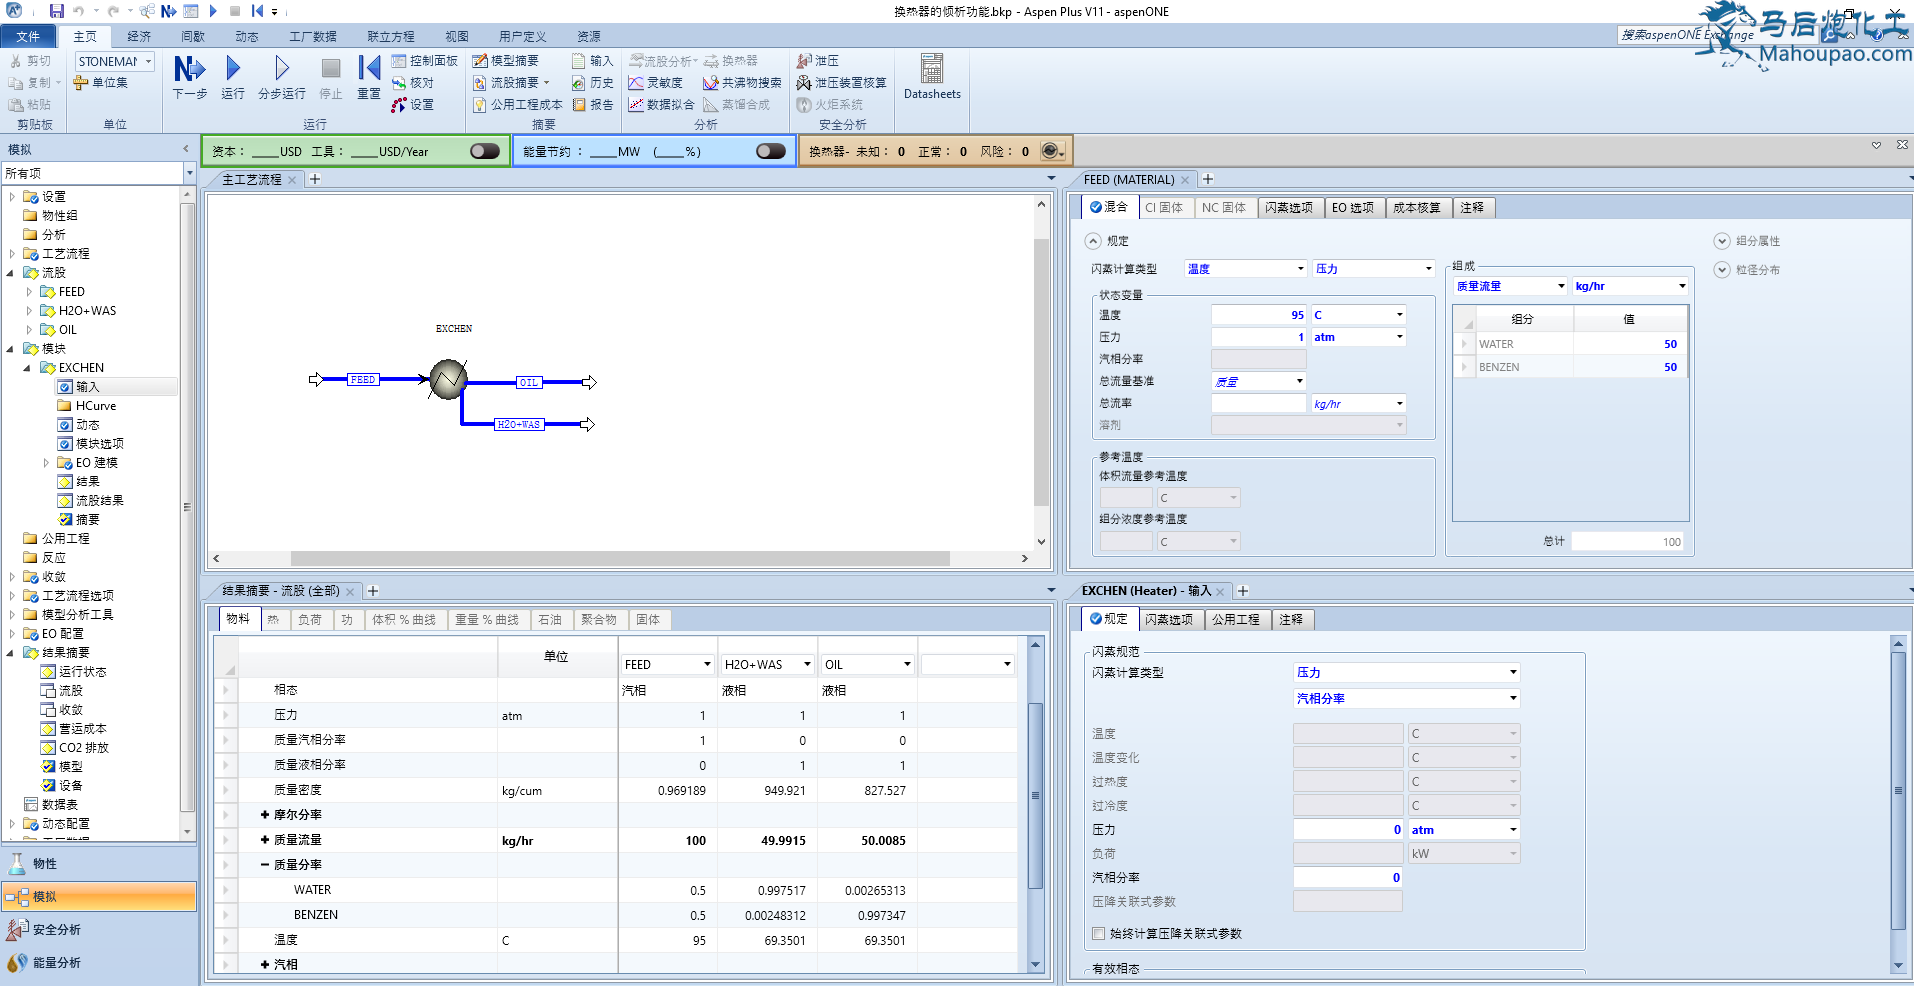The image size is (1914, 986).
Task: Open FEED temperature unit C dropdown
Action: pos(1400,314)
